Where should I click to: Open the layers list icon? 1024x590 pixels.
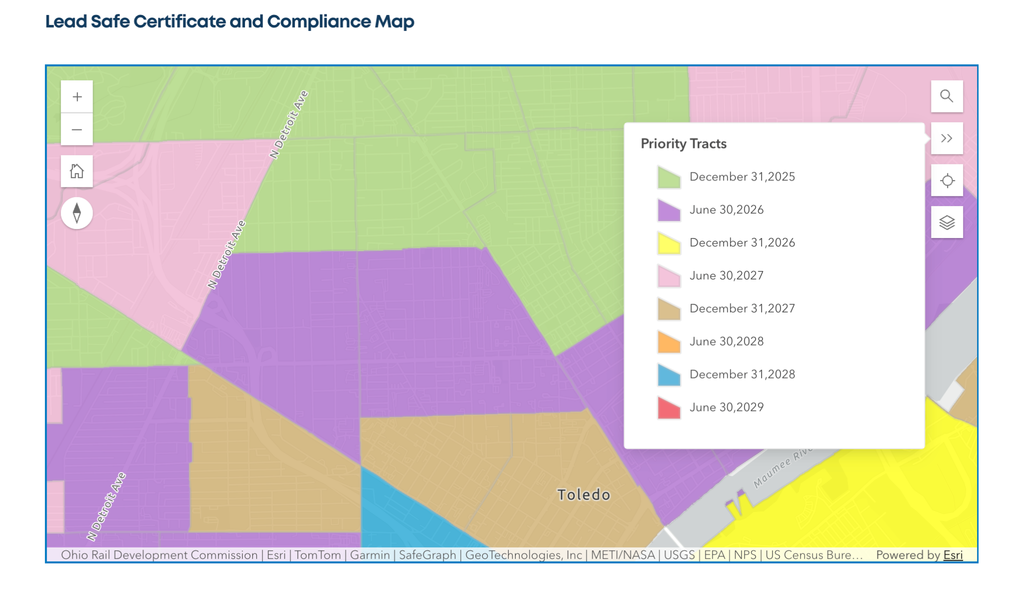pyautogui.click(x=947, y=223)
